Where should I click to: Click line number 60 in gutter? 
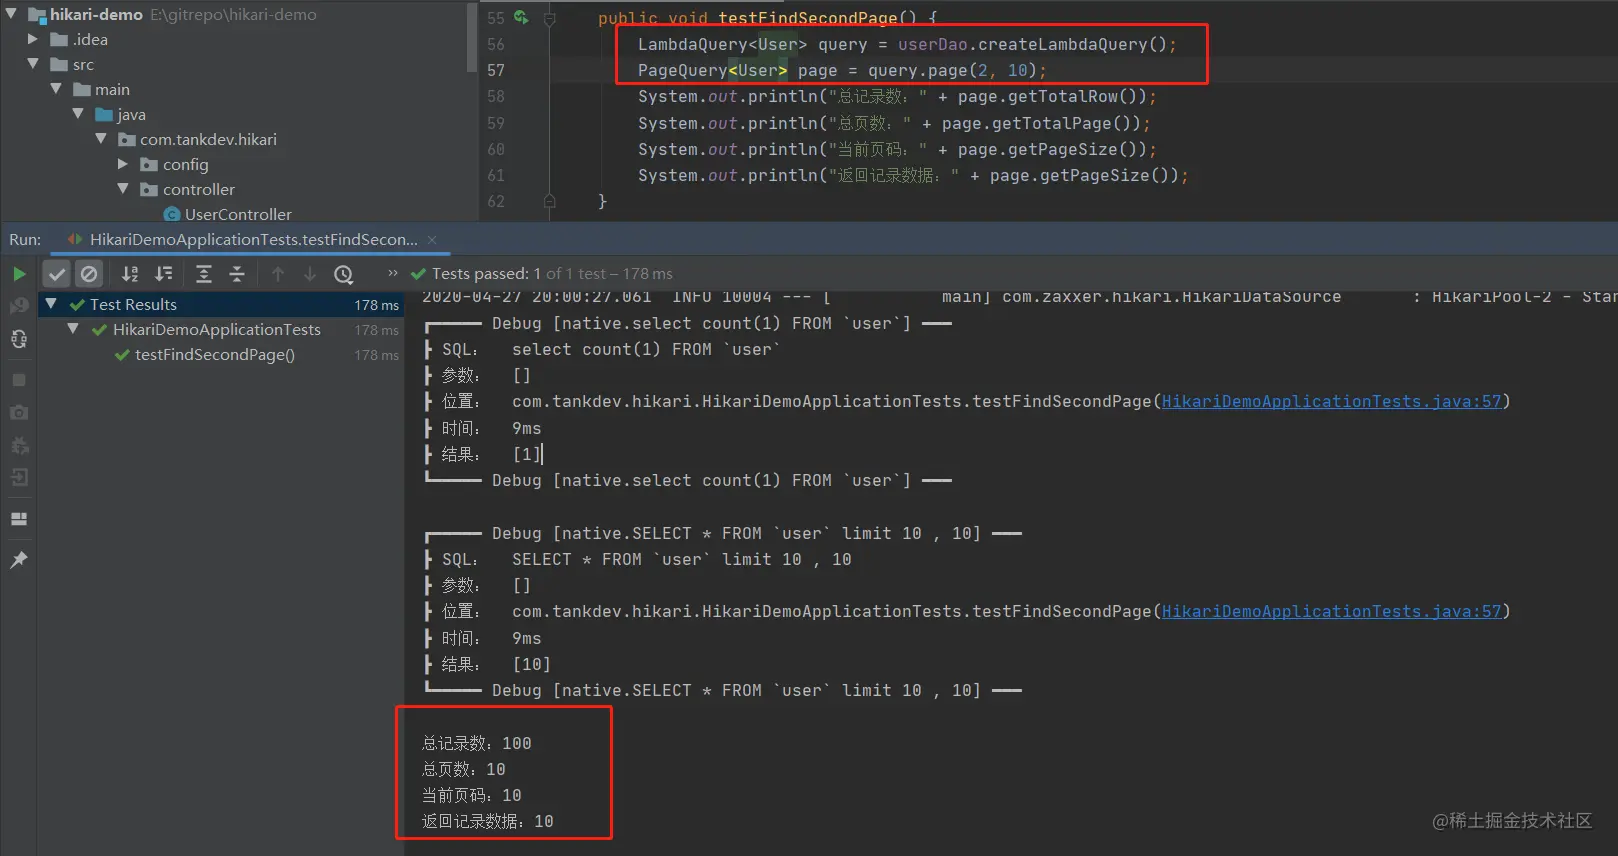click(x=496, y=149)
